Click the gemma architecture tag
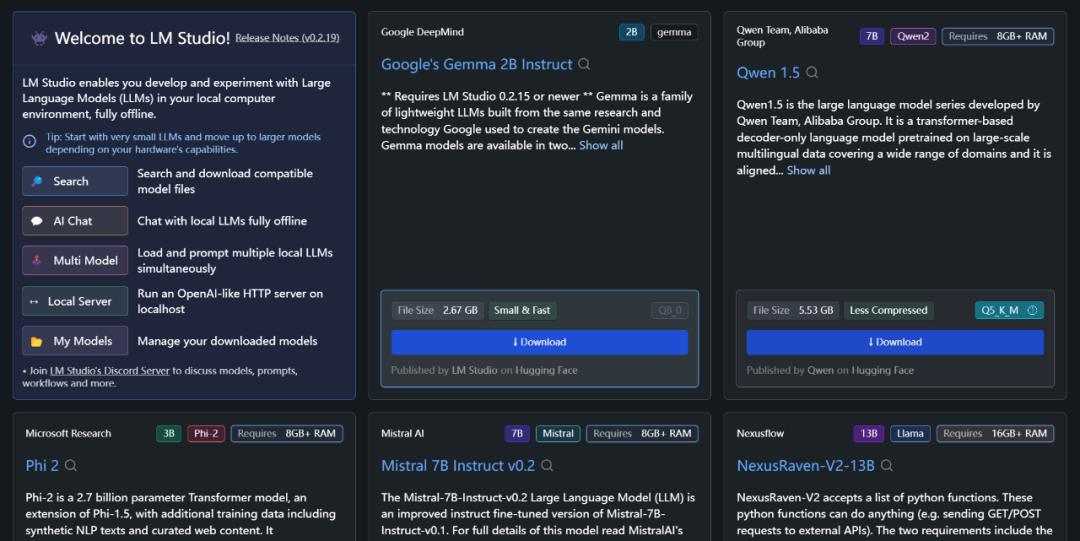Screen dimensions: 1080x541 (x=674, y=32)
